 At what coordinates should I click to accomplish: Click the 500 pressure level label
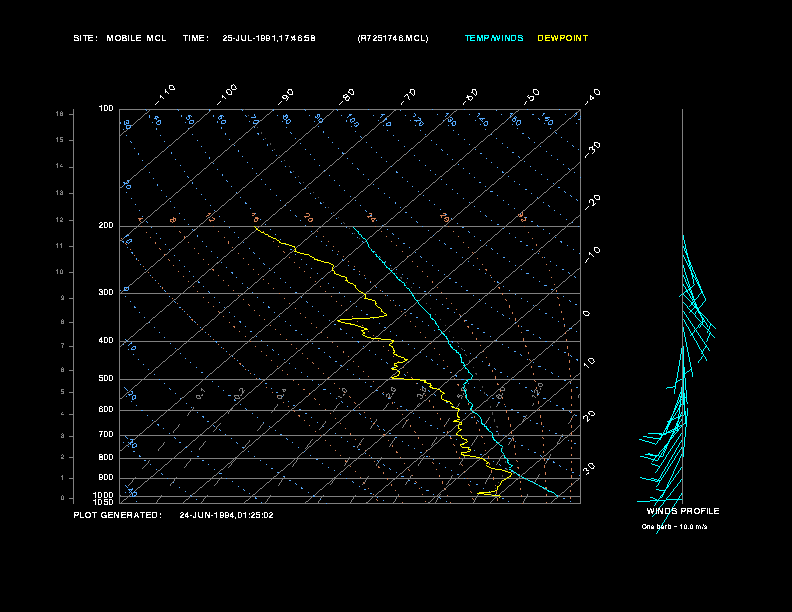point(106,379)
